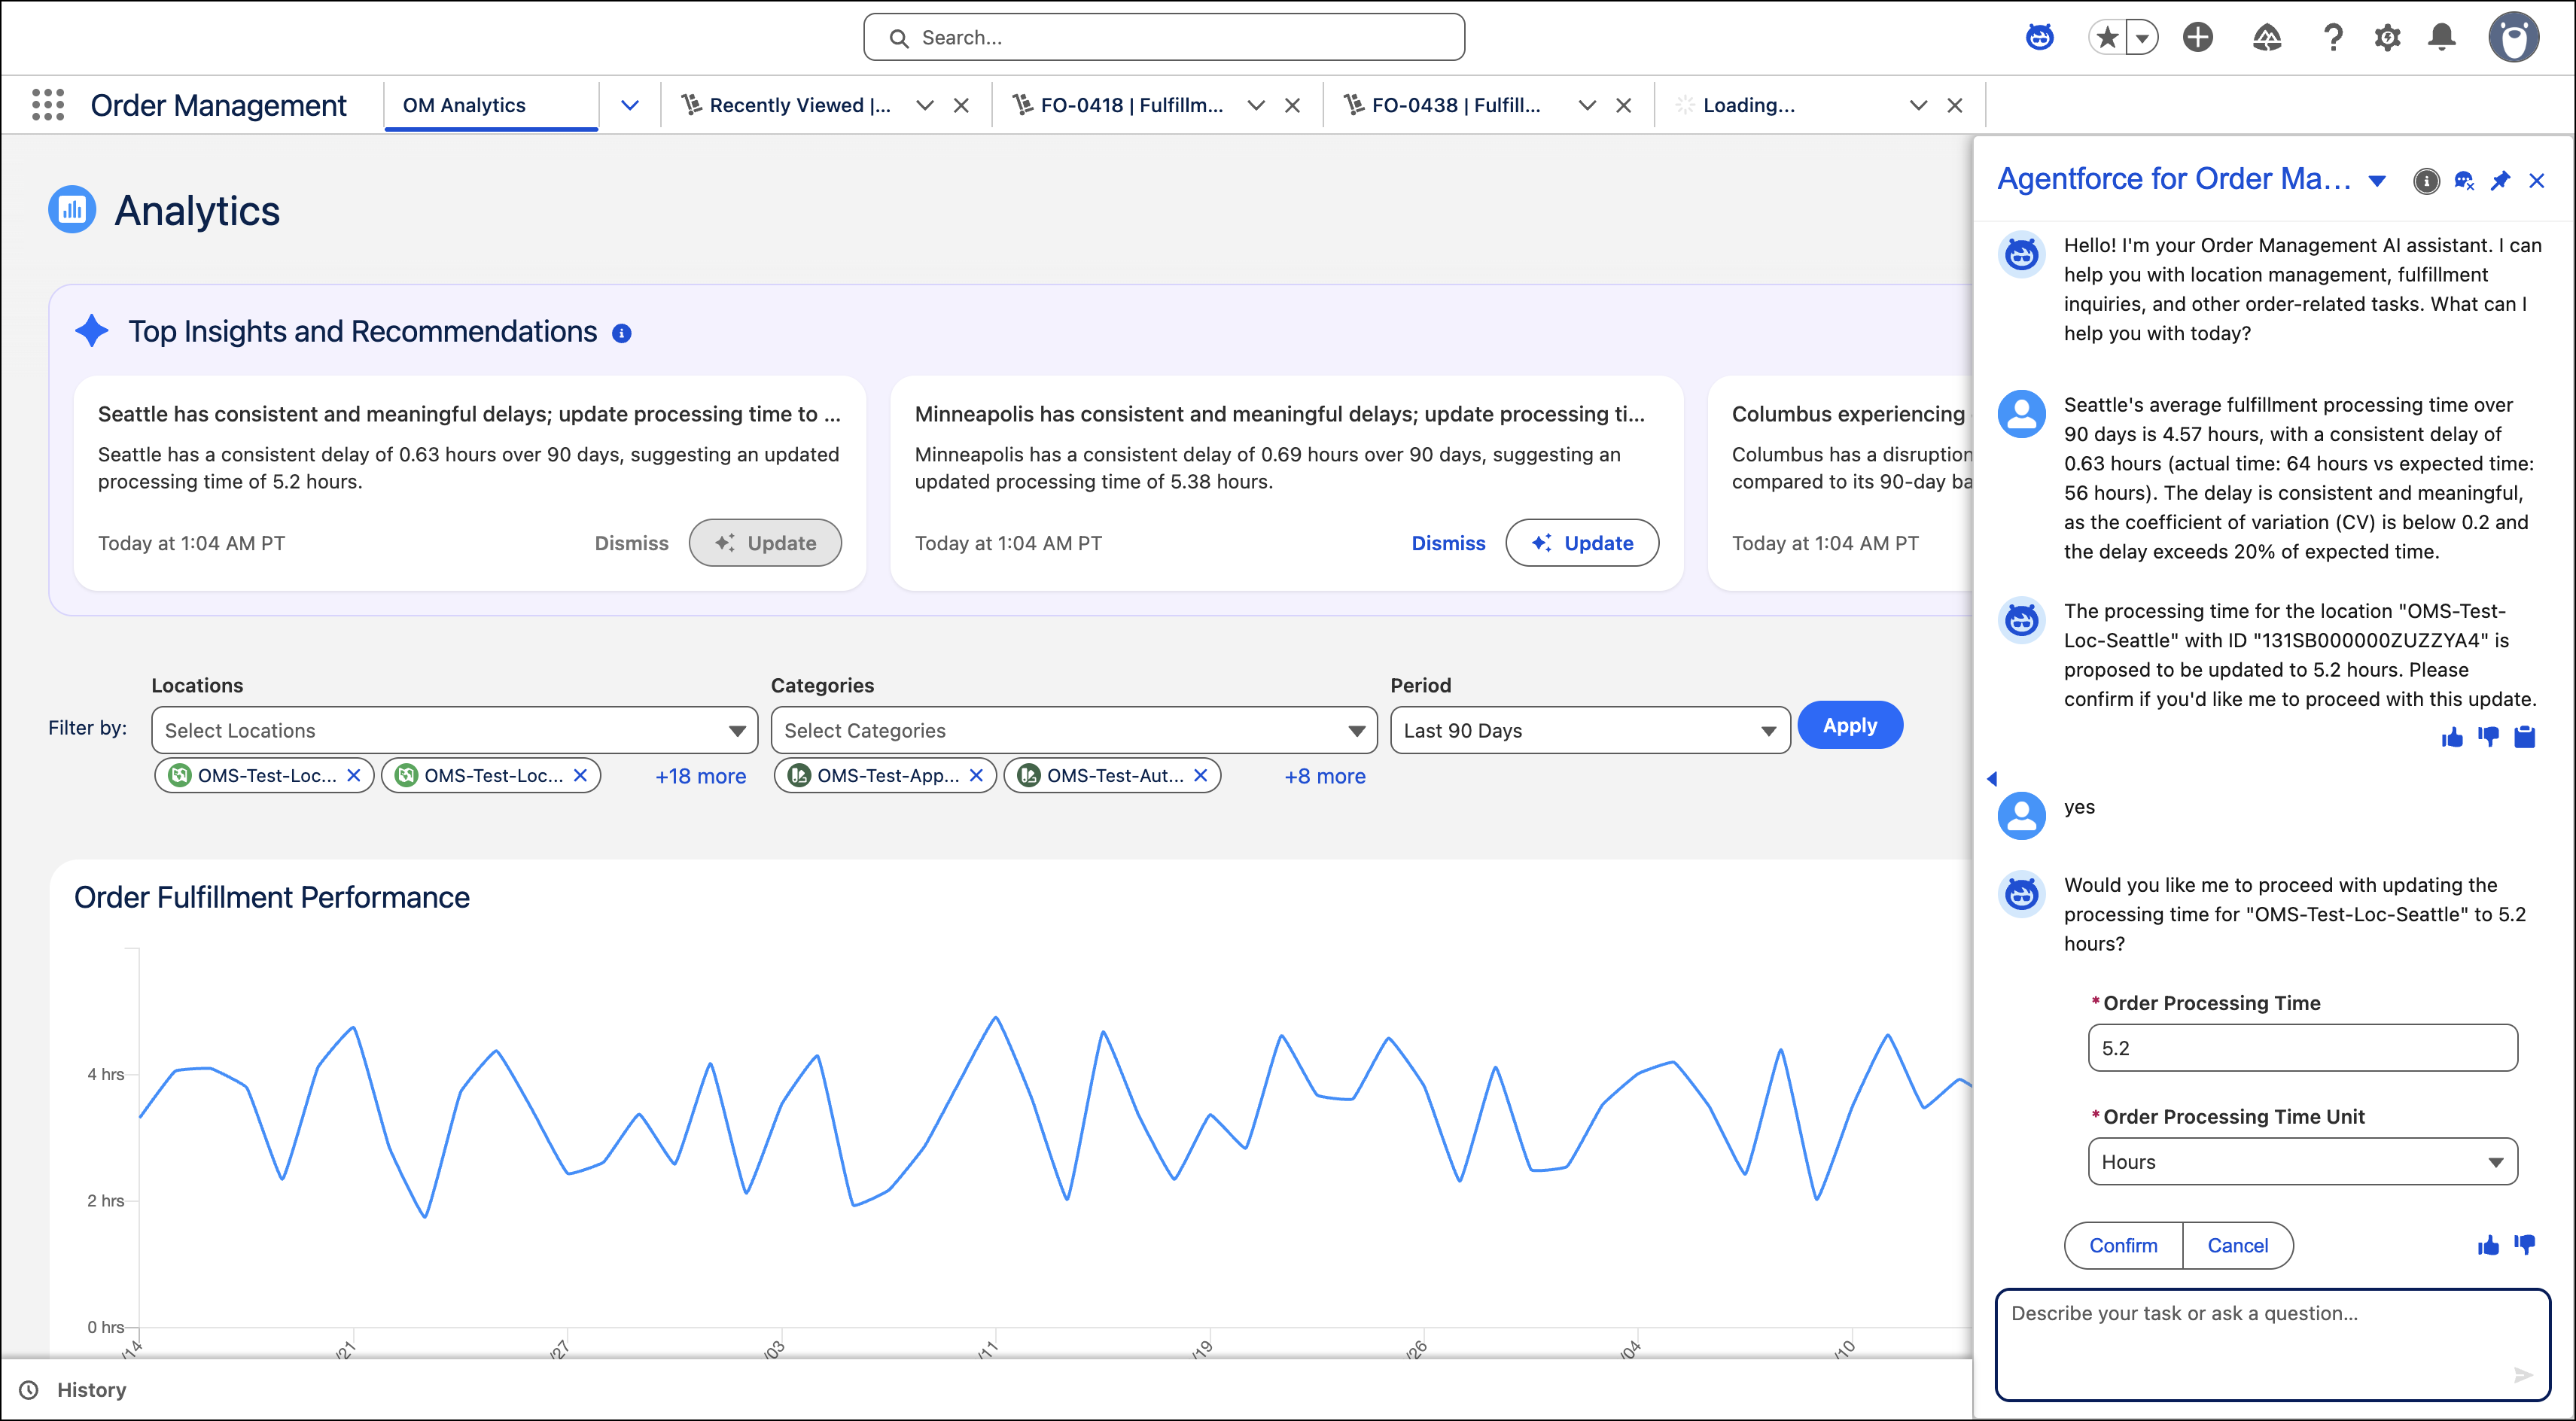This screenshot has height=1421, width=2576.
Task: Open the Select Categories dropdown
Action: (x=1074, y=731)
